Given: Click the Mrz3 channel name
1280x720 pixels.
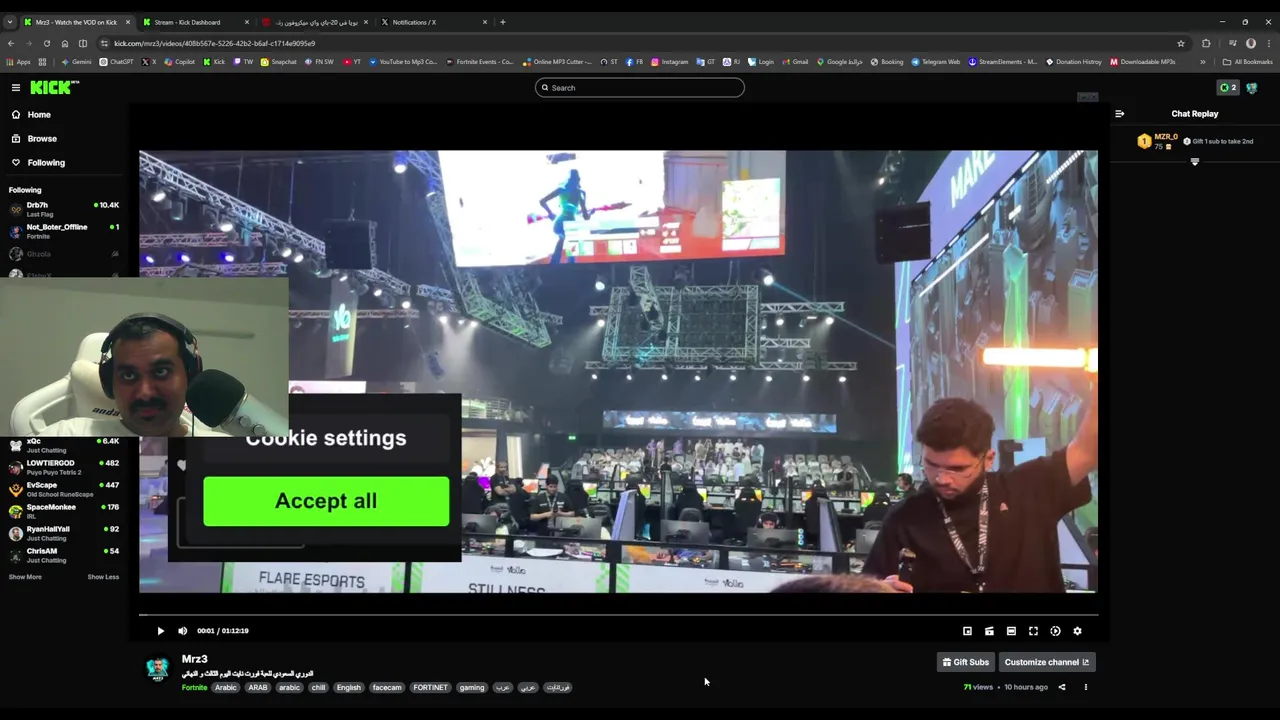Looking at the screenshot, I should [x=194, y=659].
